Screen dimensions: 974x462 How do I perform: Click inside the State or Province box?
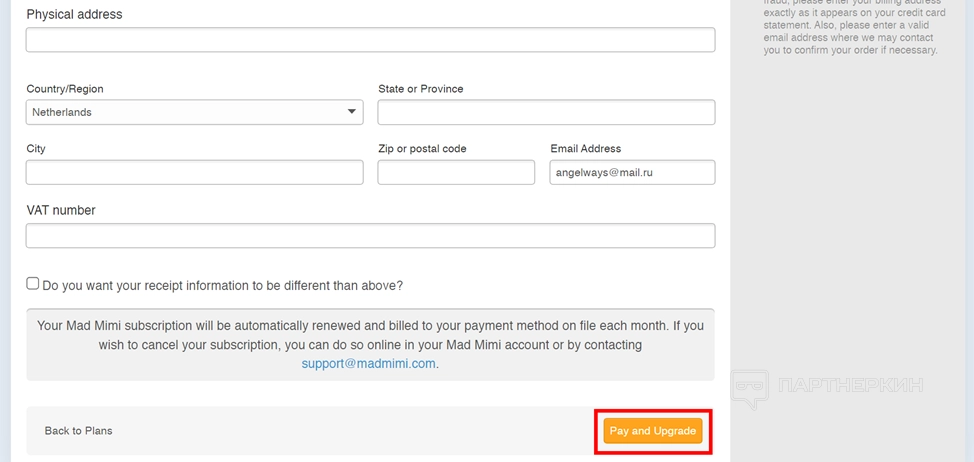tap(546, 112)
